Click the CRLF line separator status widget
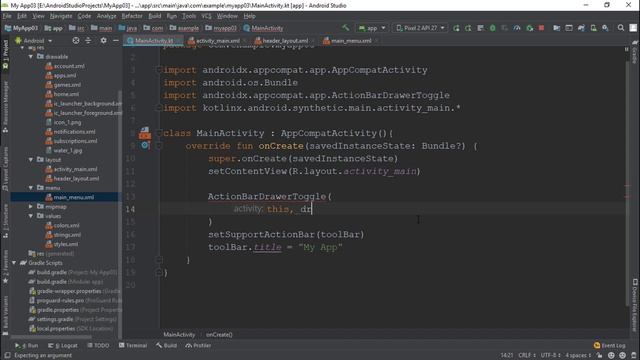 pos(527,356)
